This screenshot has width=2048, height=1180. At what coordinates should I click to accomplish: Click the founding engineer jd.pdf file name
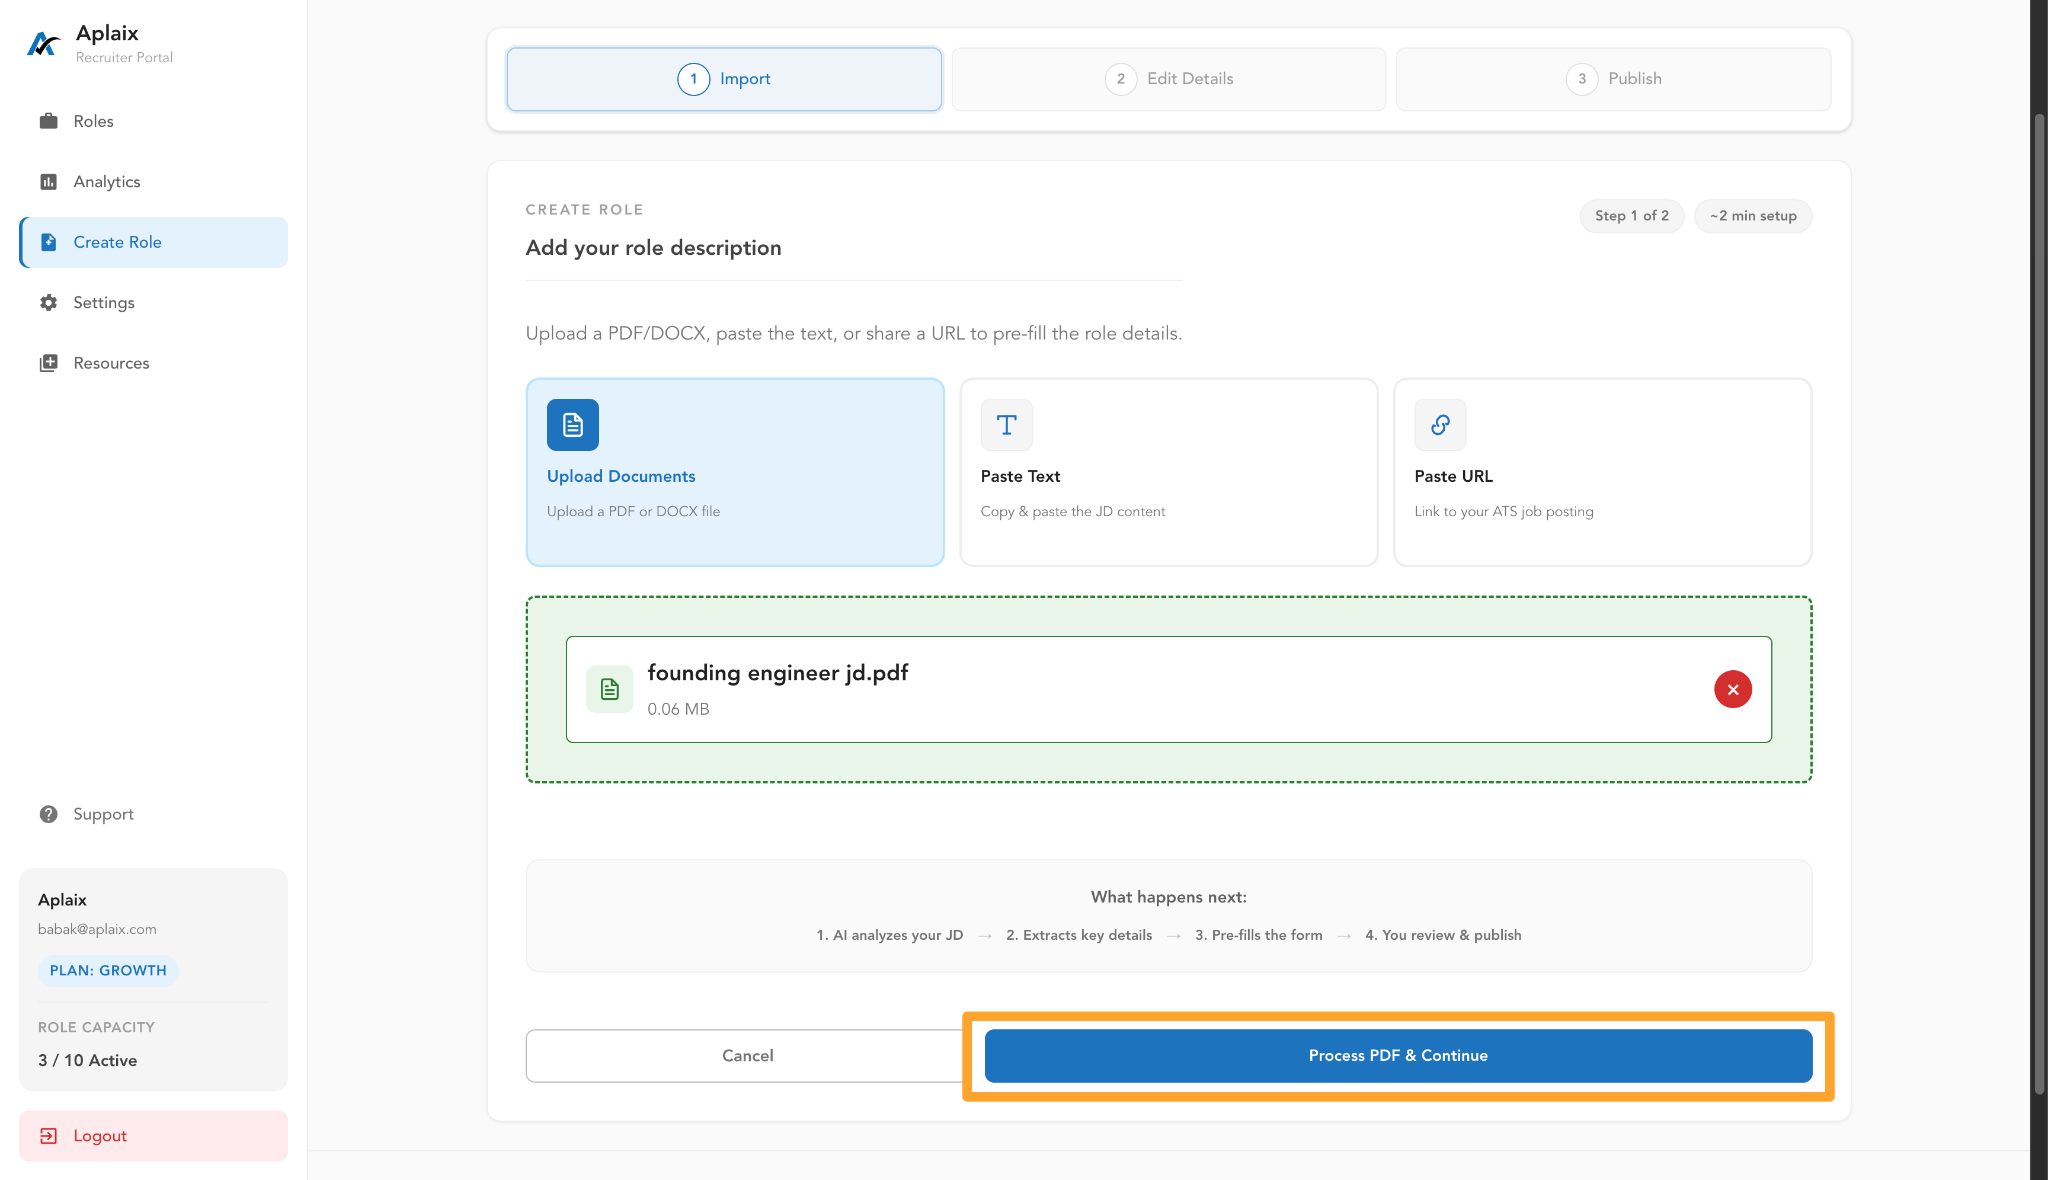pyautogui.click(x=777, y=673)
